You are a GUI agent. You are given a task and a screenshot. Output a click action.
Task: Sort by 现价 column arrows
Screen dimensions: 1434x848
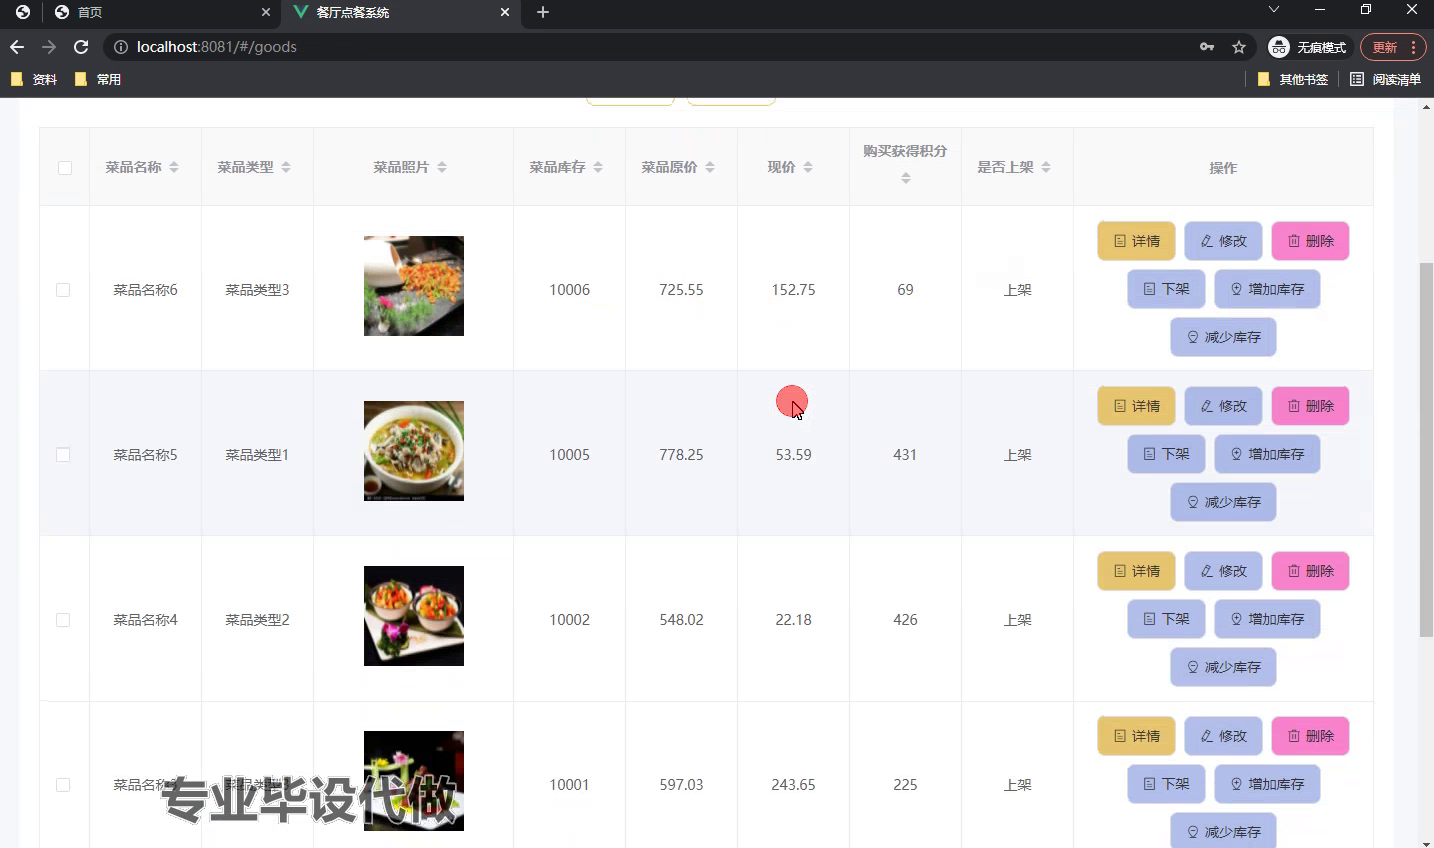[808, 168]
